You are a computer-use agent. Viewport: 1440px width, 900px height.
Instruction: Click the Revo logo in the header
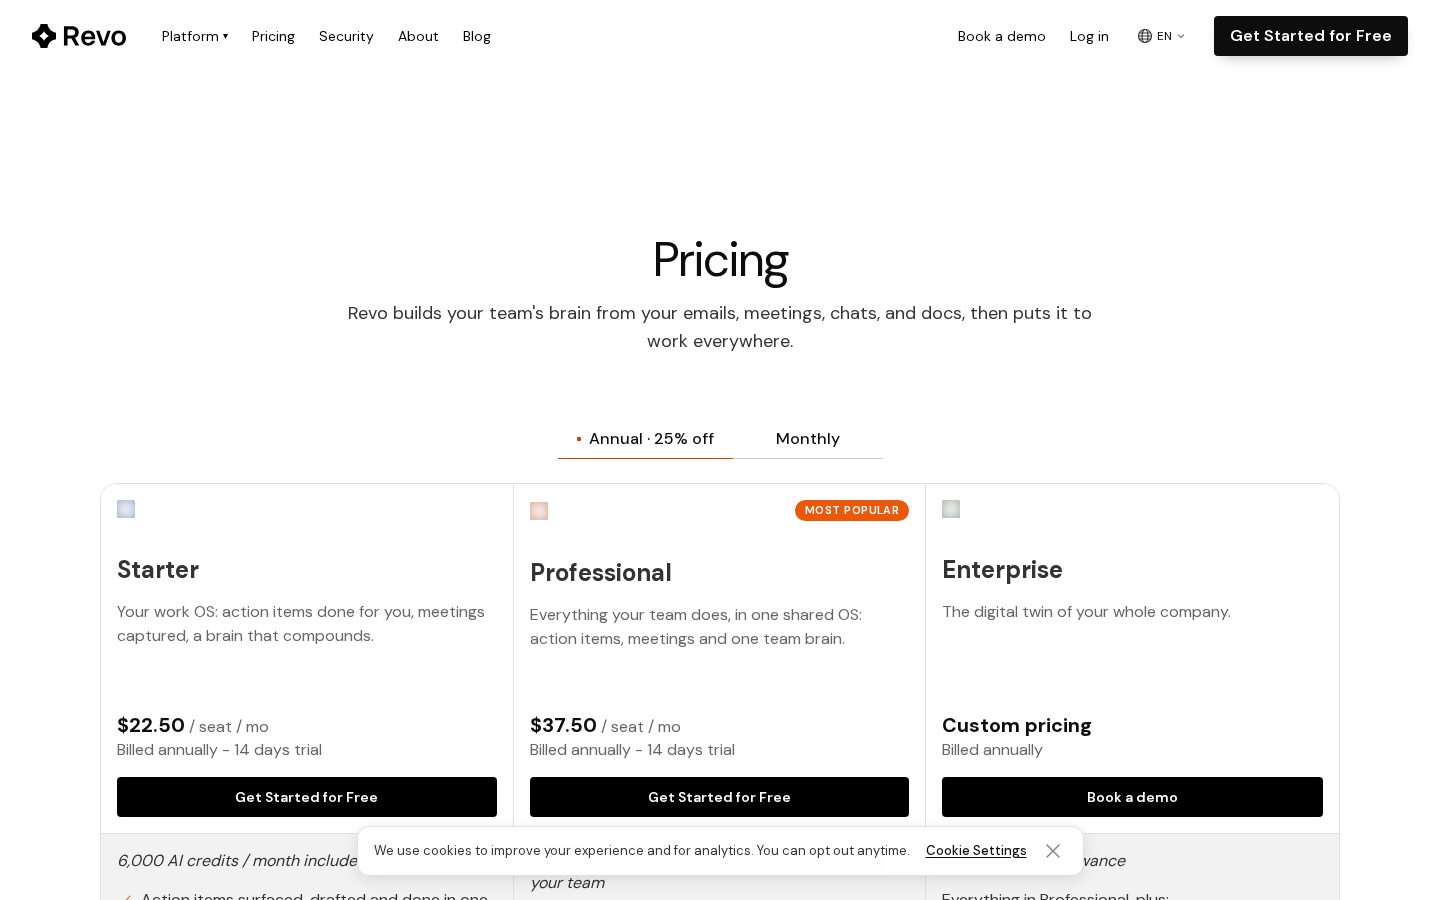[x=79, y=36]
